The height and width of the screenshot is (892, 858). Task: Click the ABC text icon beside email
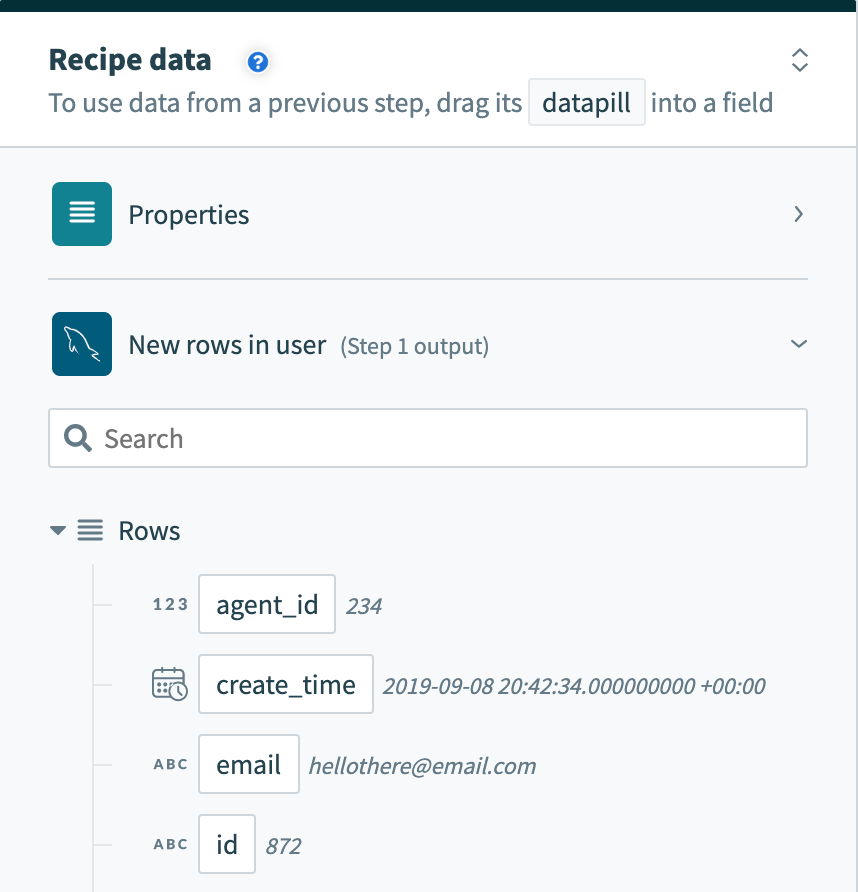[x=170, y=764]
